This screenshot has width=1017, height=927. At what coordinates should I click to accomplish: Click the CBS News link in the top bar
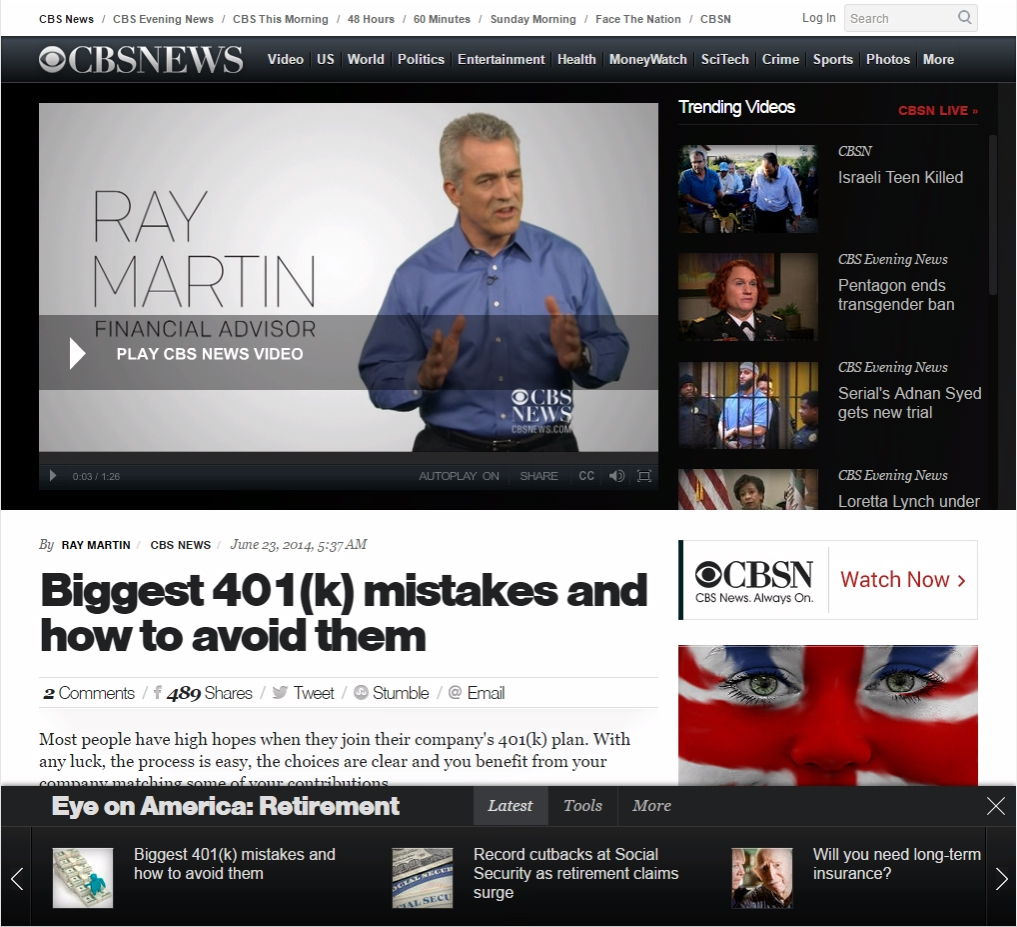click(x=66, y=19)
